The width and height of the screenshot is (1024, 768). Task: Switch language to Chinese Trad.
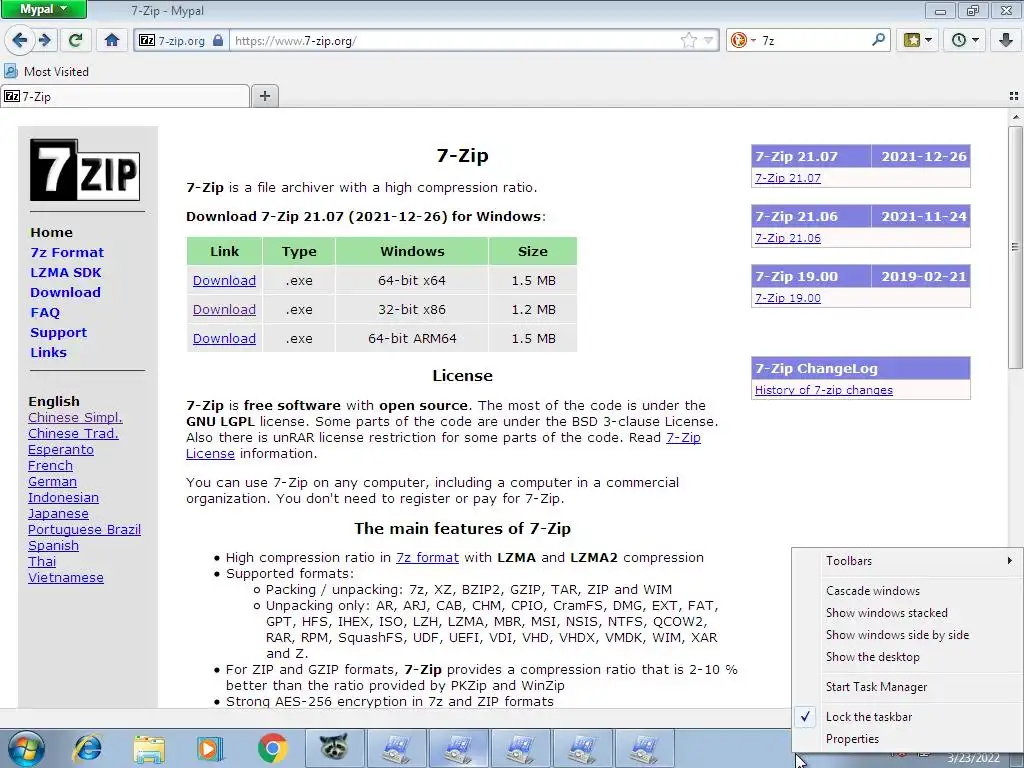73,434
